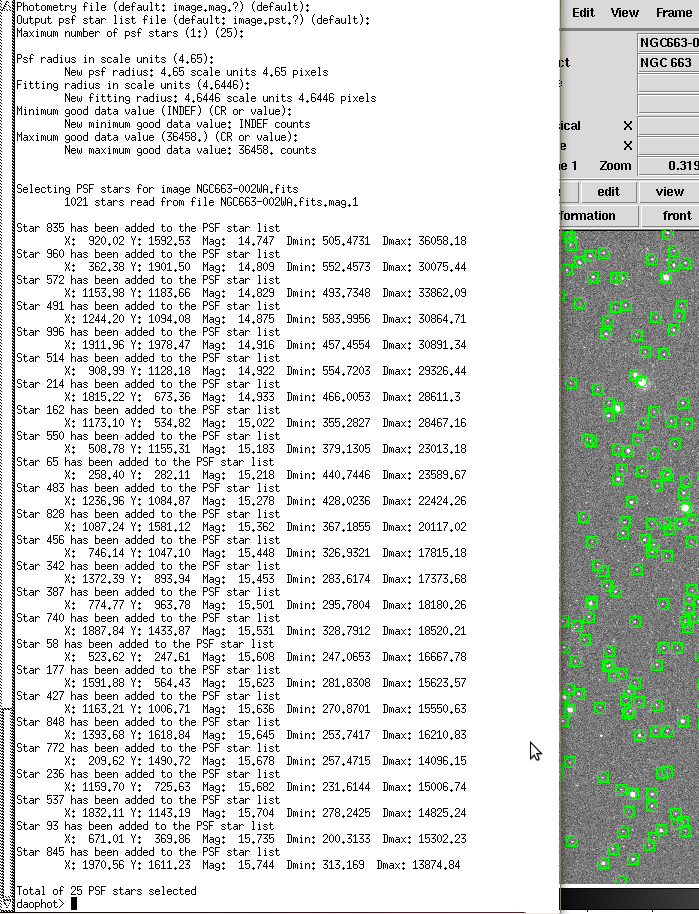Click the Zoom value field showing 0.319
The image size is (699, 914).
pyautogui.click(x=668, y=166)
